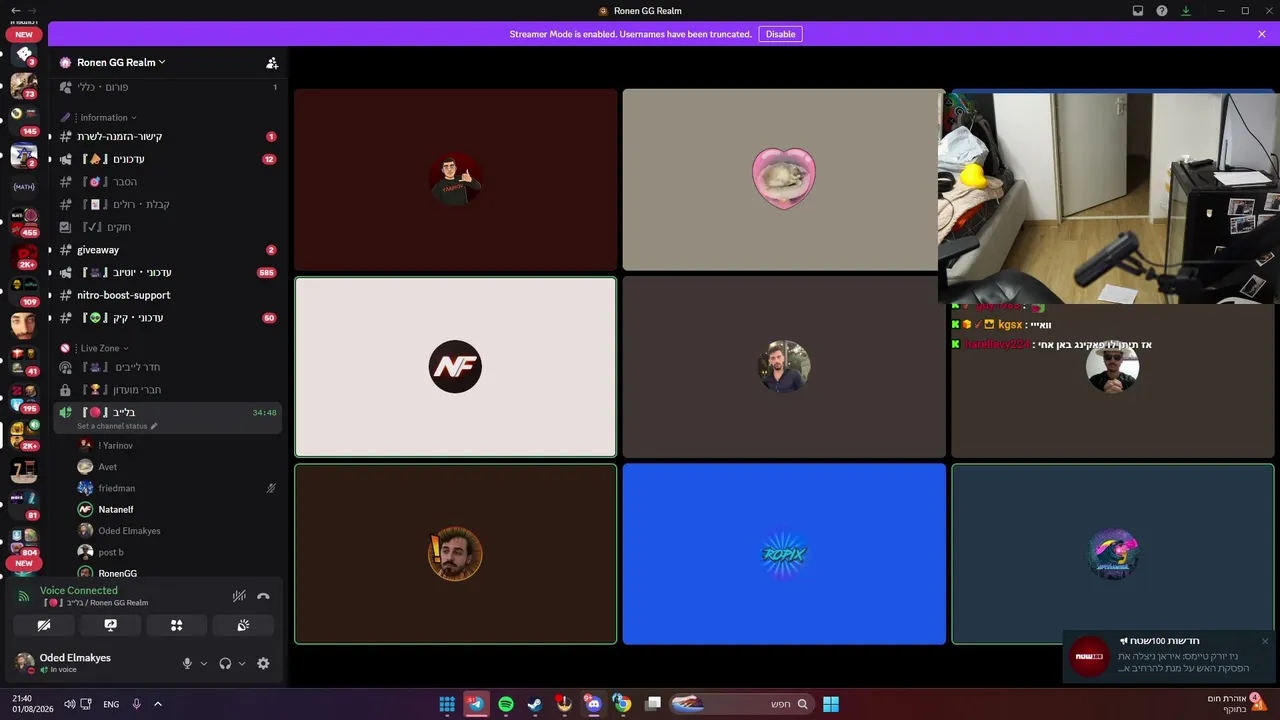Viewport: 1280px width, 720px height.
Task: Open the green download update icon
Action: (1186, 11)
